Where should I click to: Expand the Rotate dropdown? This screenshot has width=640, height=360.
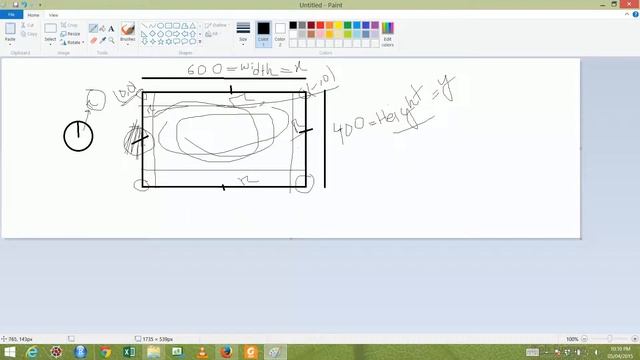pos(83,42)
